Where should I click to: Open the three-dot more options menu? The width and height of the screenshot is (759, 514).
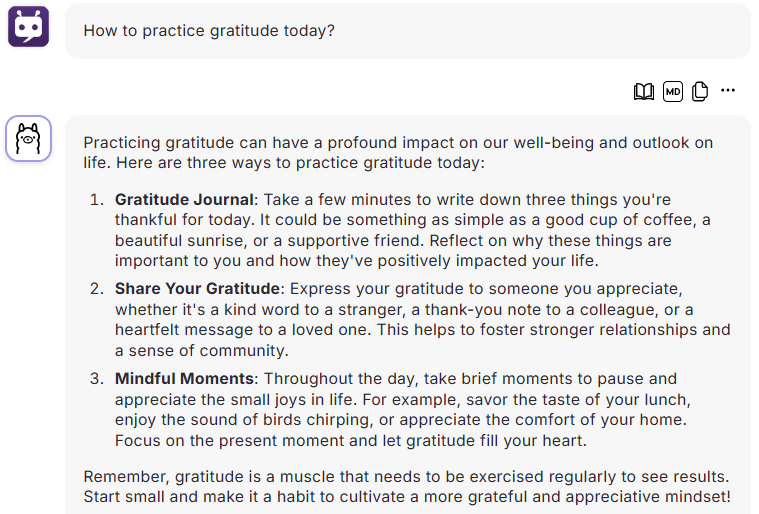point(728,90)
